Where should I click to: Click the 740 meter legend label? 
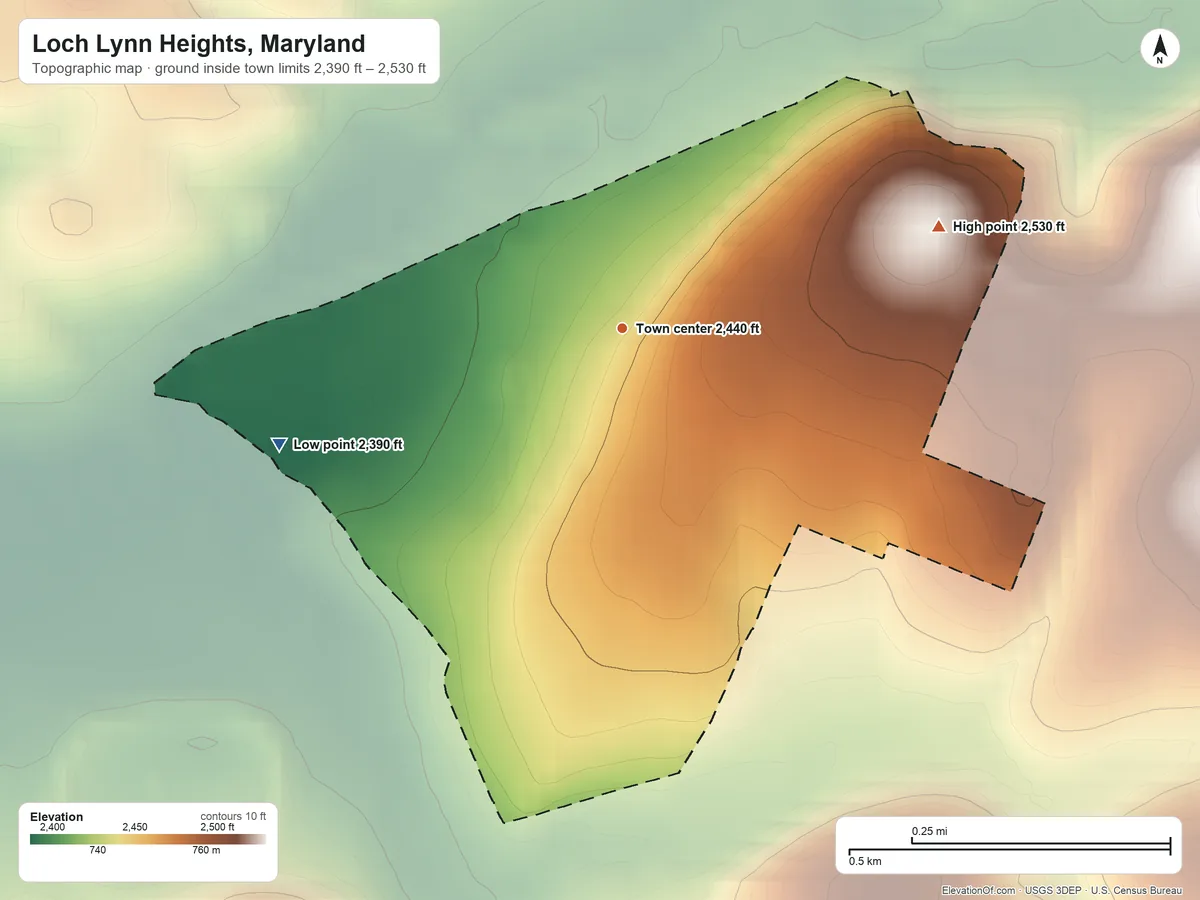pyautogui.click(x=97, y=851)
